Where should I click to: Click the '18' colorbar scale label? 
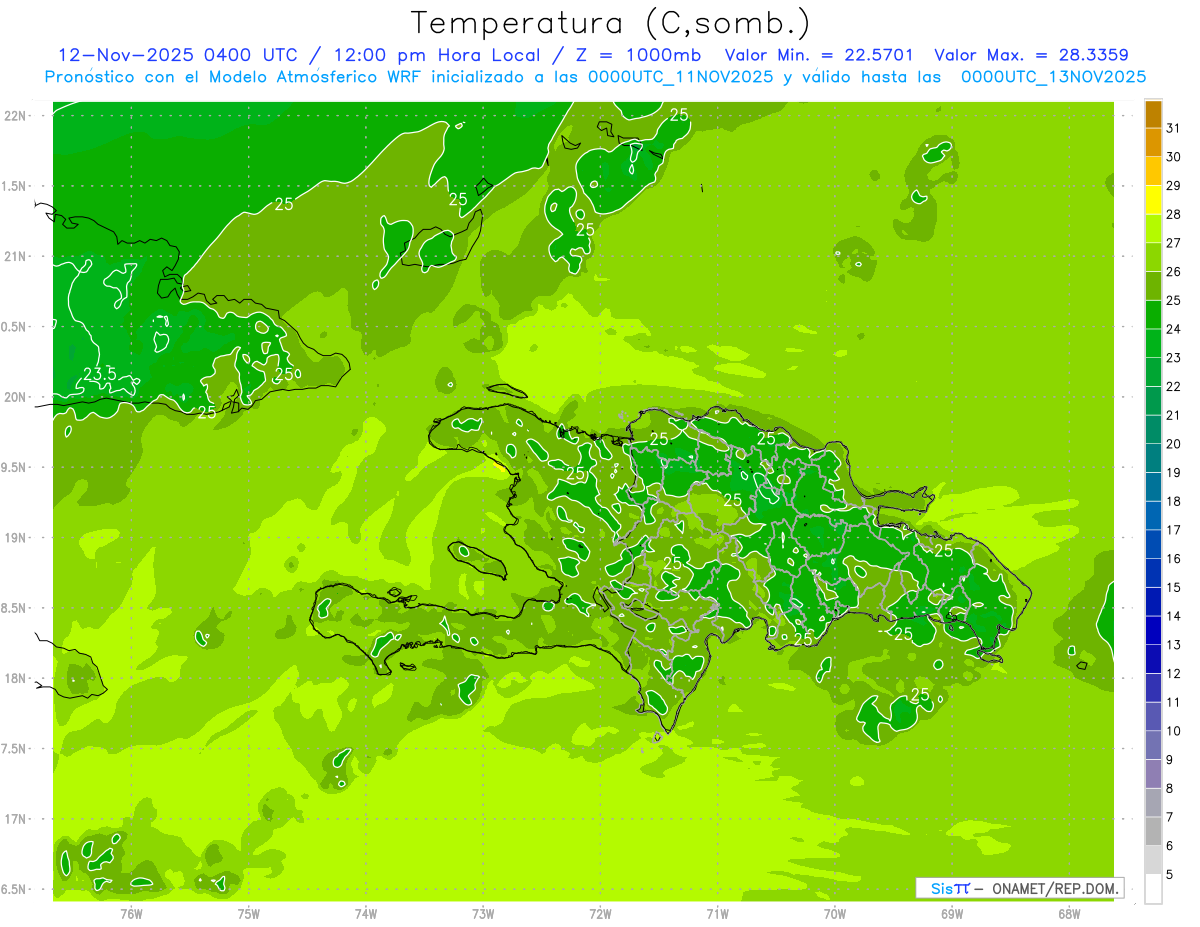[1174, 501]
